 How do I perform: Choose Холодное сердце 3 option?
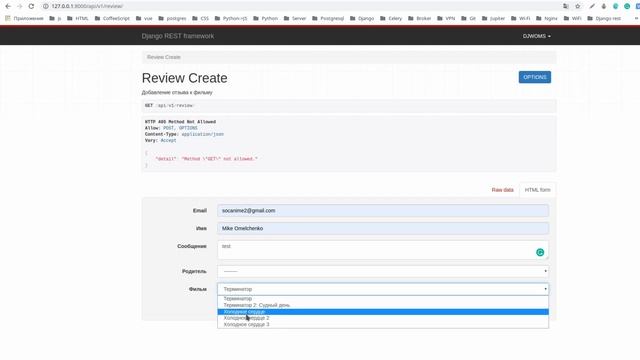tap(383, 324)
